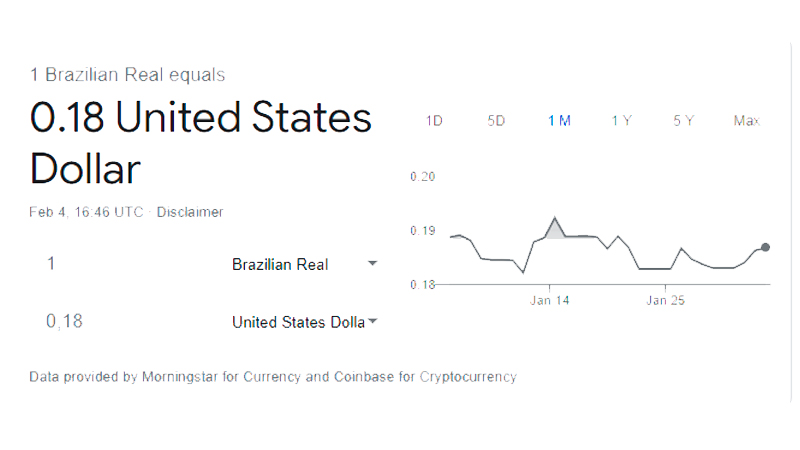
Task: Select the 5D chart range
Action: (496, 121)
